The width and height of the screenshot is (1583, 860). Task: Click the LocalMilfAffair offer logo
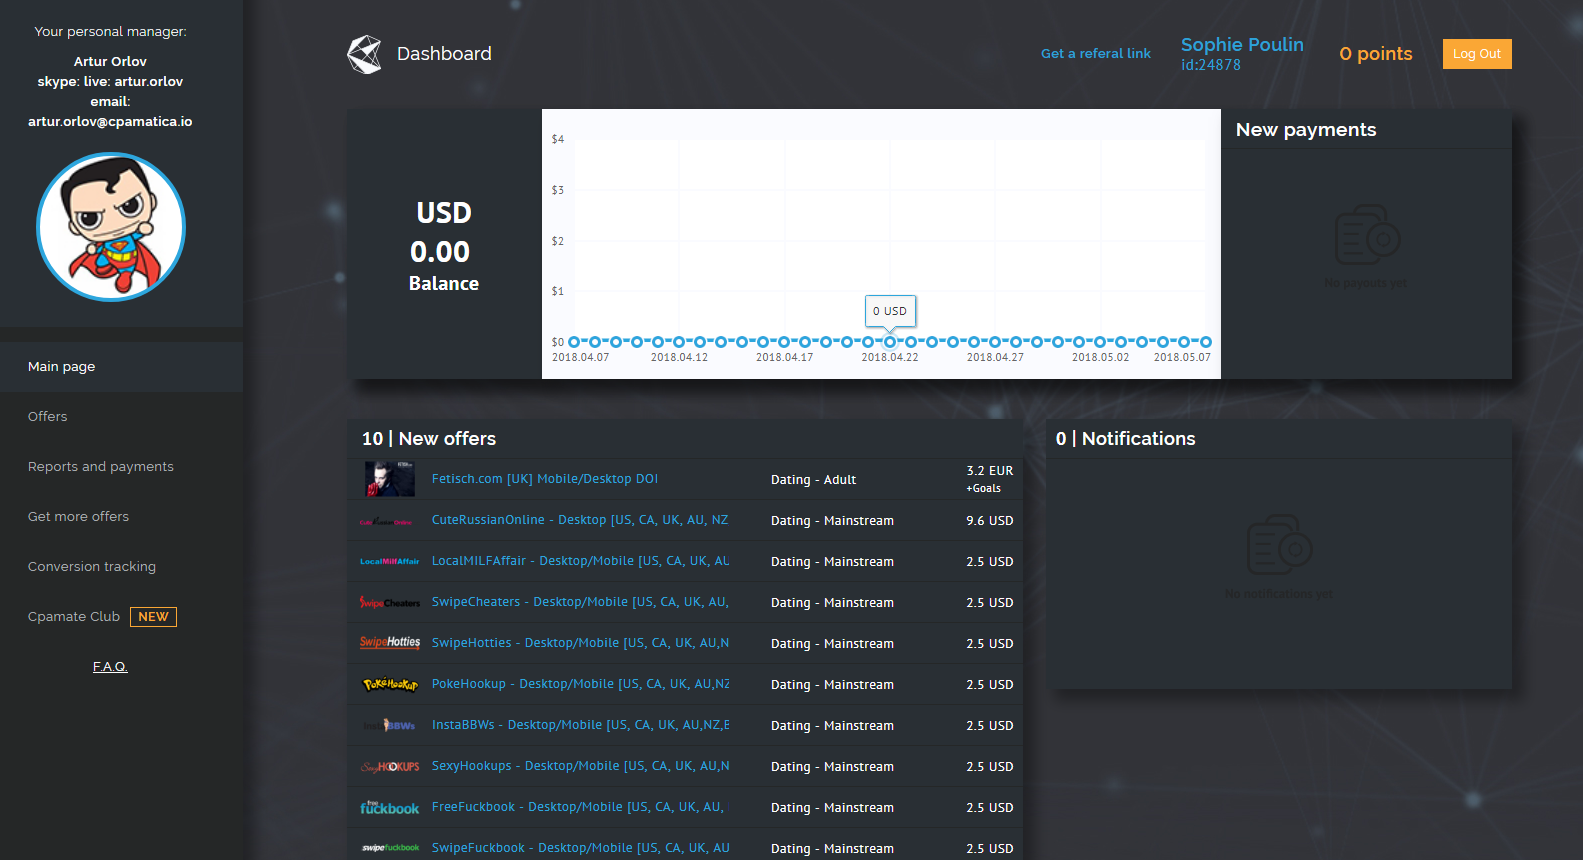pyautogui.click(x=389, y=562)
